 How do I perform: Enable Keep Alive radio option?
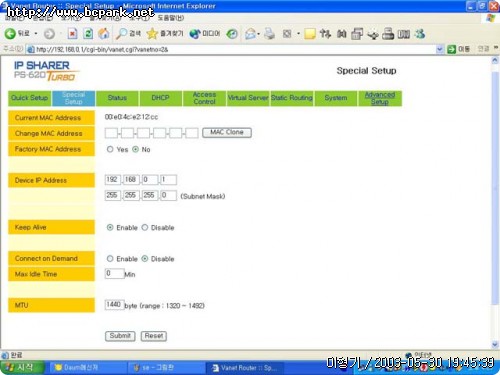click(x=110, y=227)
